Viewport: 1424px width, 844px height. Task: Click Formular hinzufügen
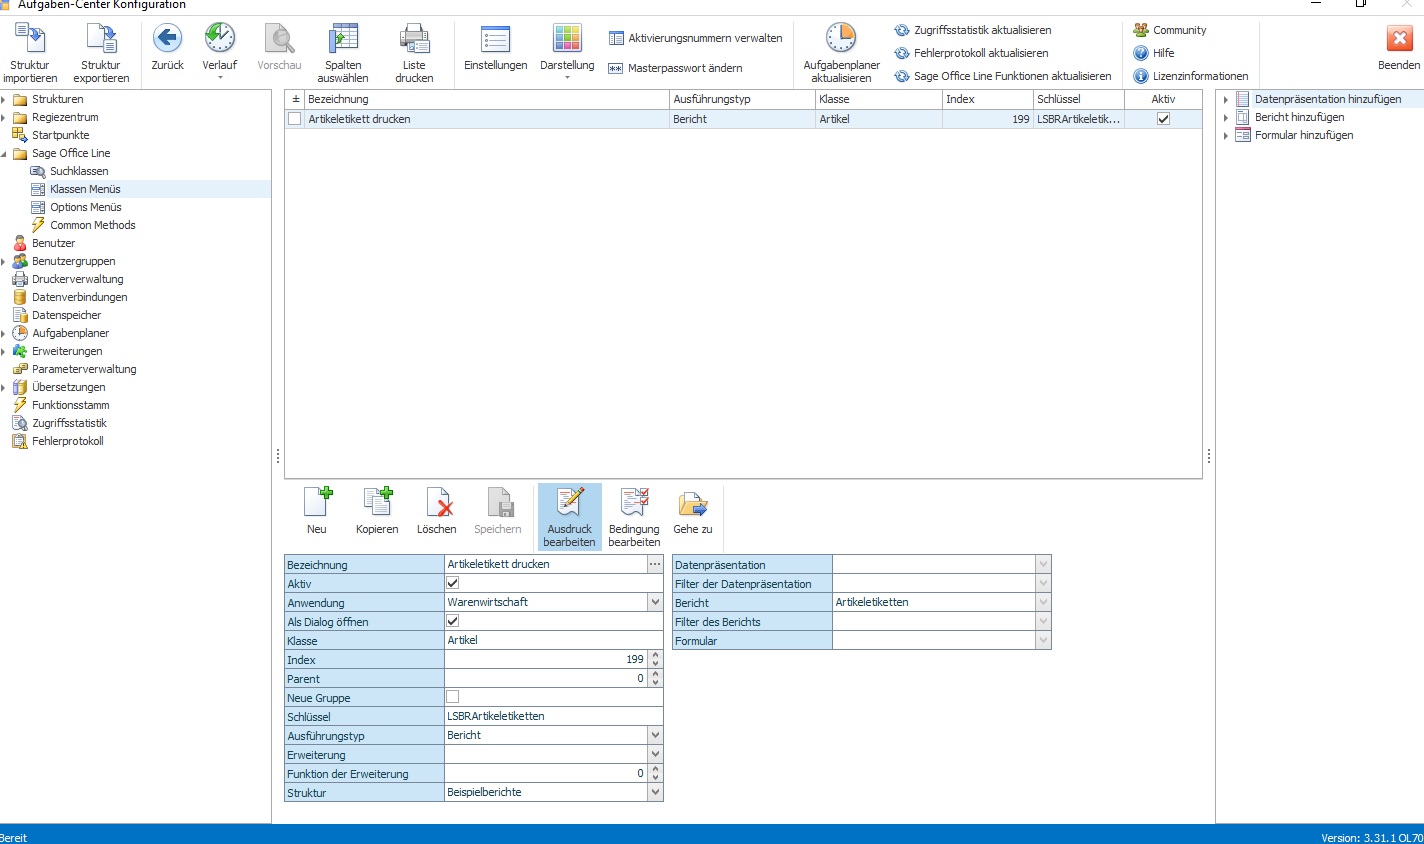(x=1304, y=135)
